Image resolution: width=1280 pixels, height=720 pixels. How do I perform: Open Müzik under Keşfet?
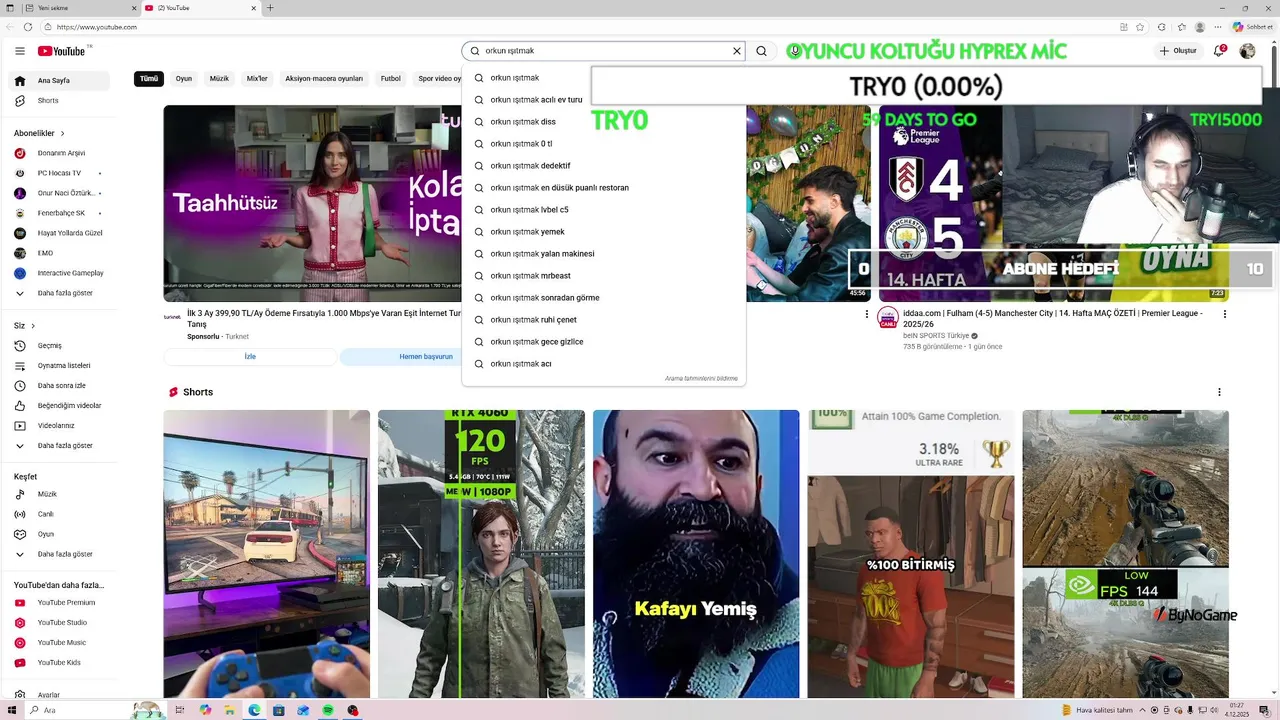(60, 494)
